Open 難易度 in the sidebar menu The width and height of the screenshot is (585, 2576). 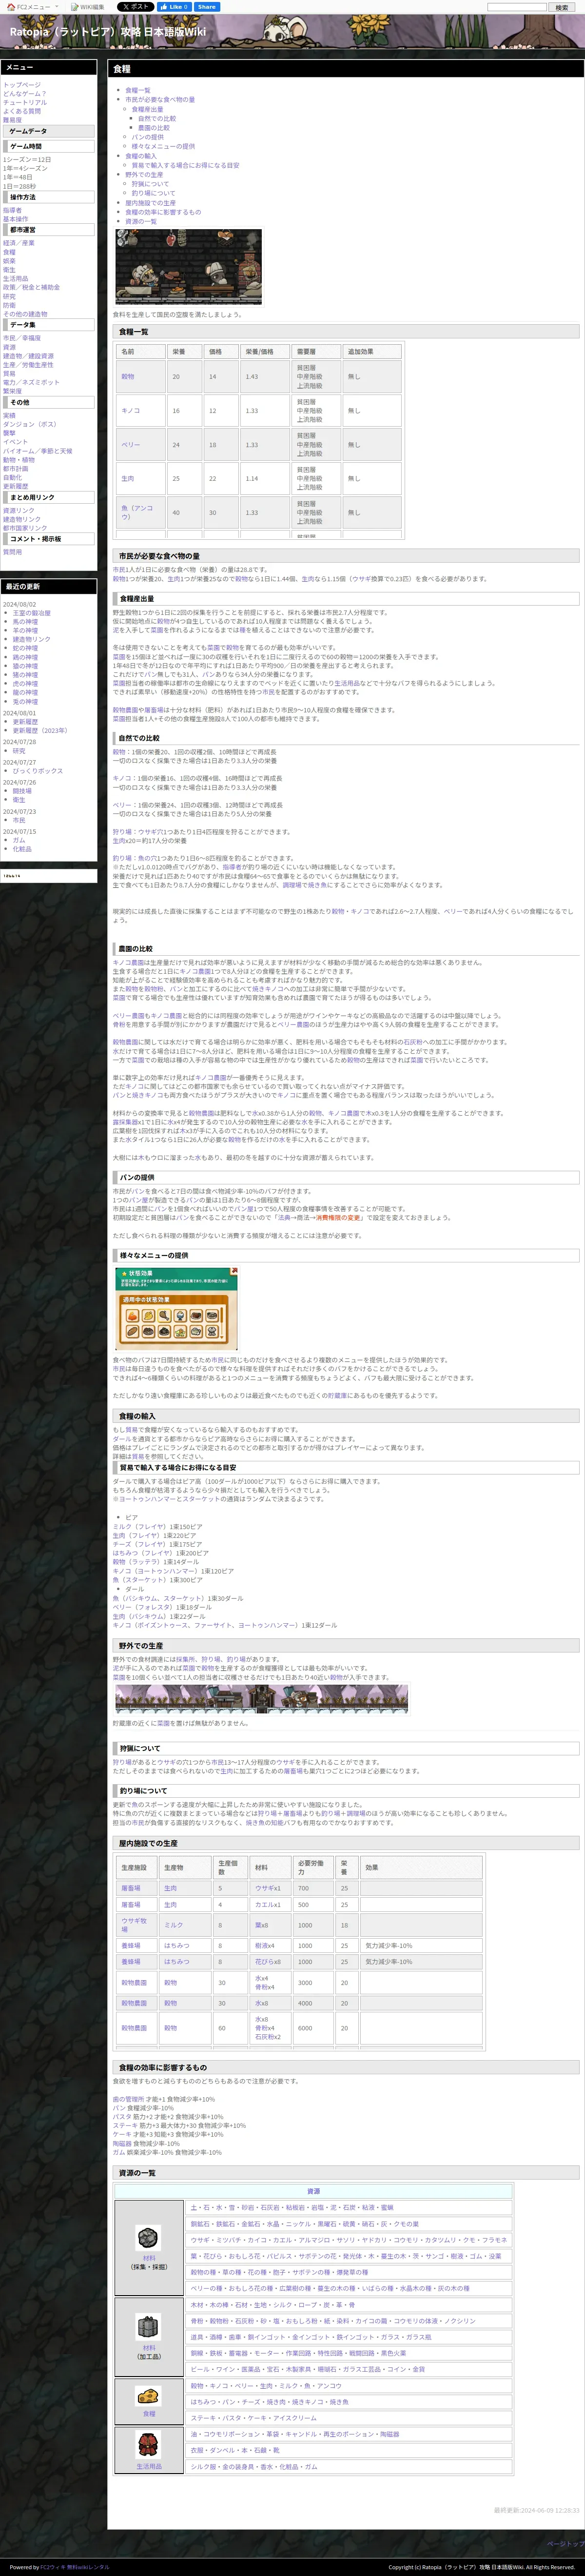(x=12, y=120)
